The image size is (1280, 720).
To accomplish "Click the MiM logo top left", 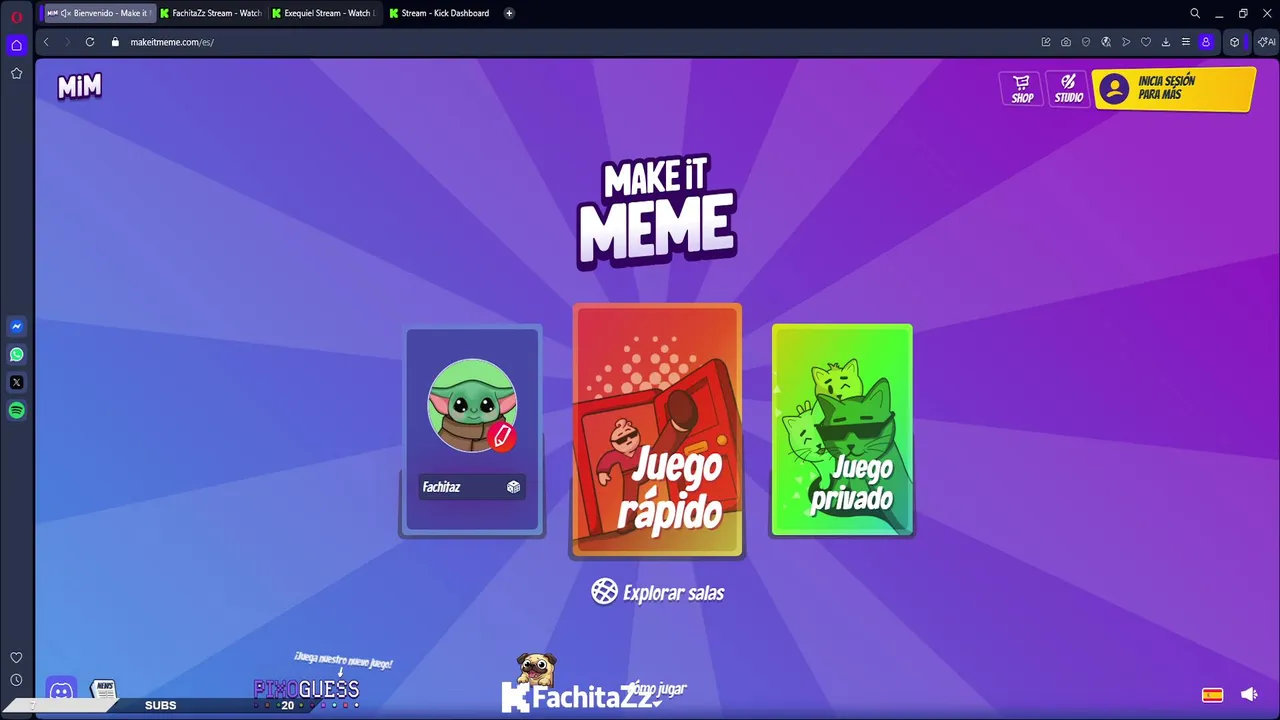I will (x=79, y=87).
